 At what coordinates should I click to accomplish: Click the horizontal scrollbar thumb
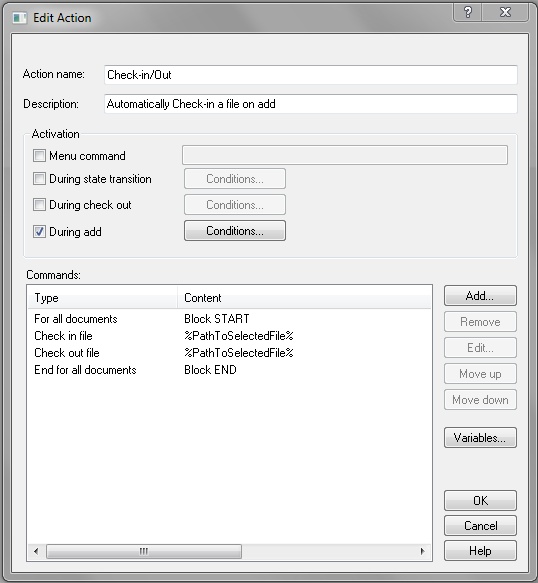pos(144,551)
